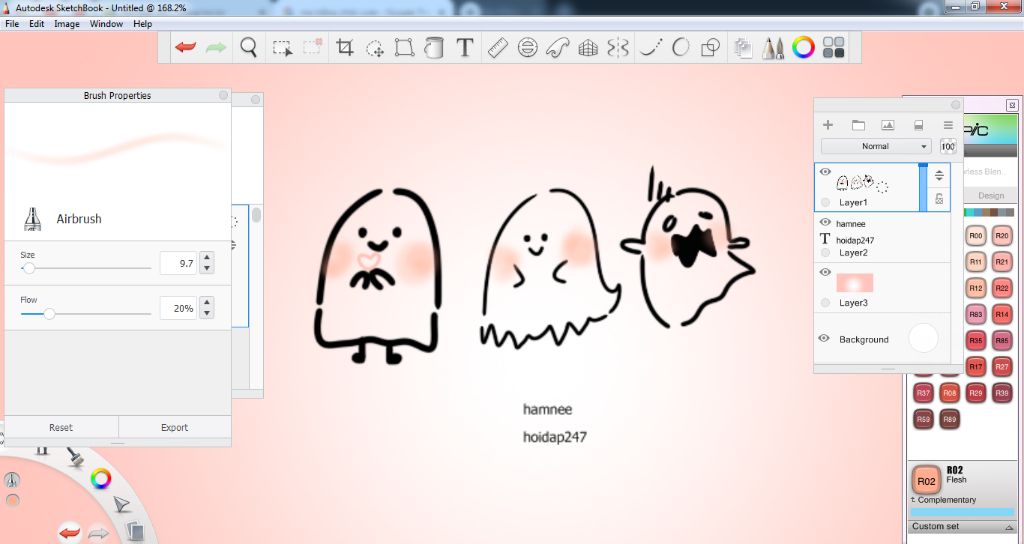Hide the Background layer

click(x=824, y=338)
